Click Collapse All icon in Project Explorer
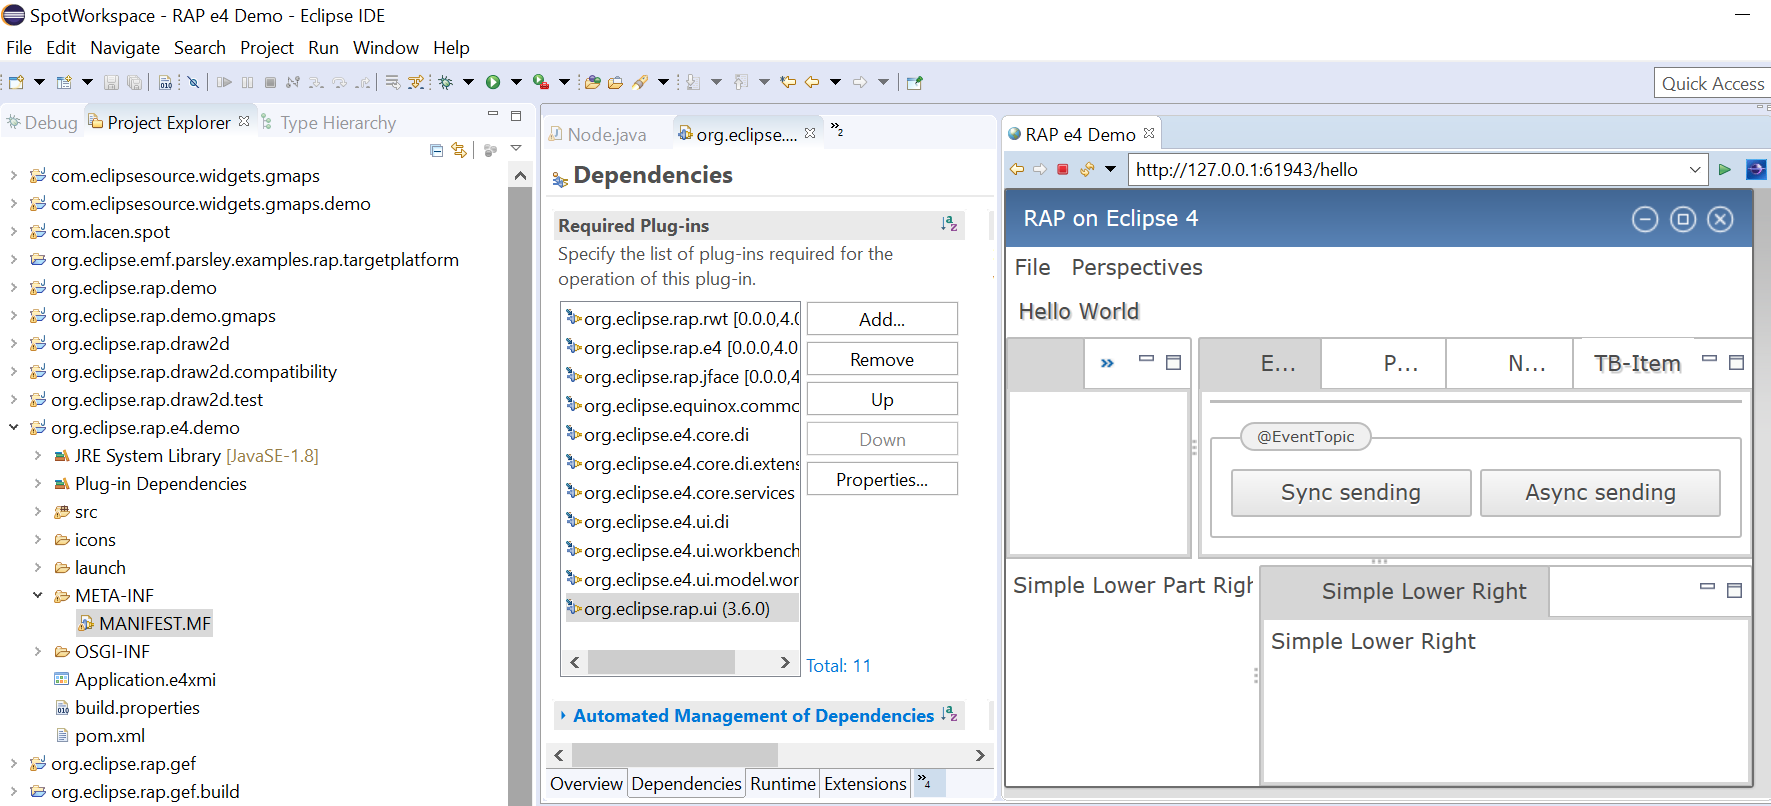Viewport: 1771px width, 806px height. pyautogui.click(x=436, y=150)
